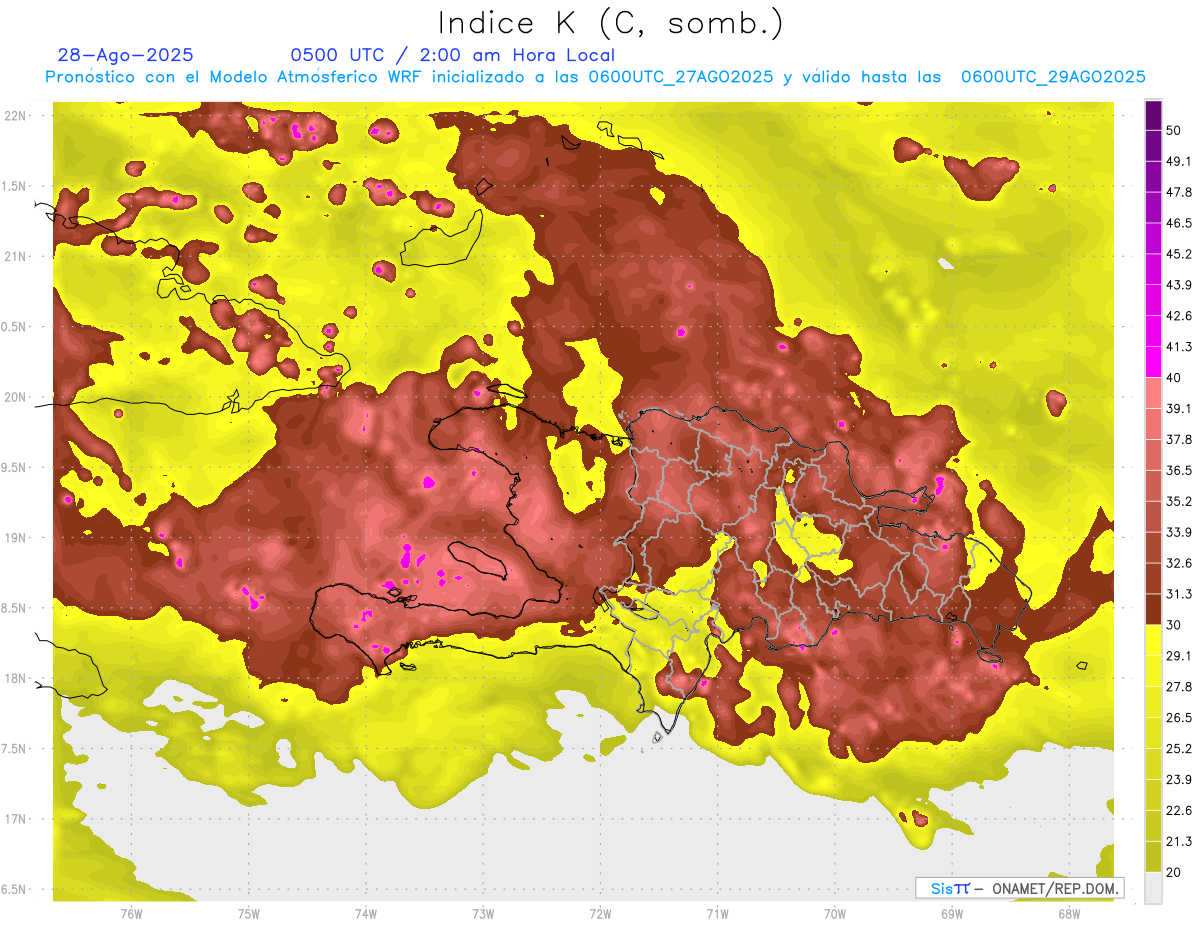
Task: Click colorbar value "25.2"
Action: coord(1179,749)
